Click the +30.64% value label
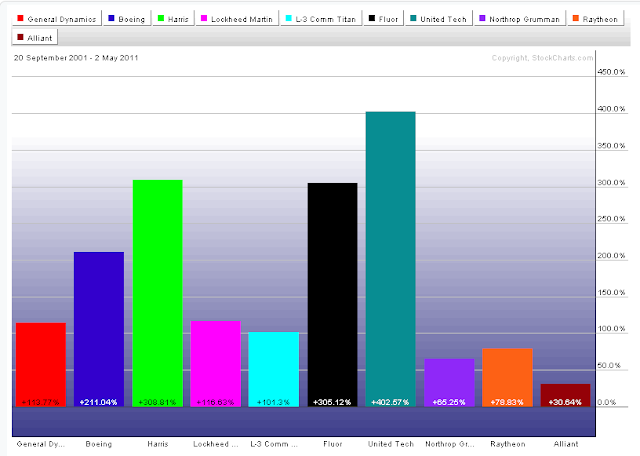This screenshot has width=640, height=456. pos(565,402)
